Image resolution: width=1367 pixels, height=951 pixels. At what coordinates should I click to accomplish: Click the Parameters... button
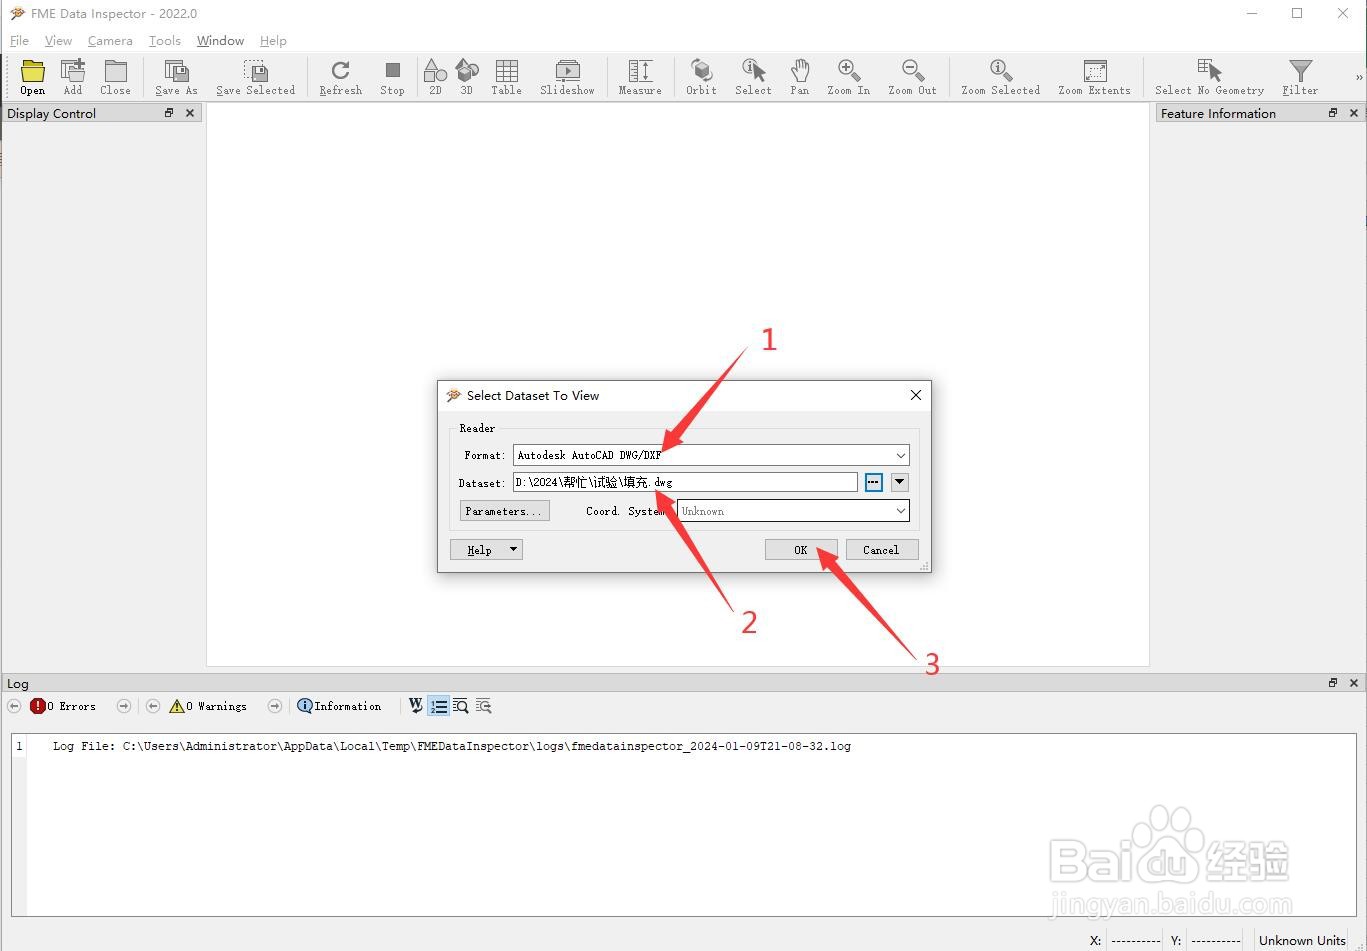tap(504, 511)
